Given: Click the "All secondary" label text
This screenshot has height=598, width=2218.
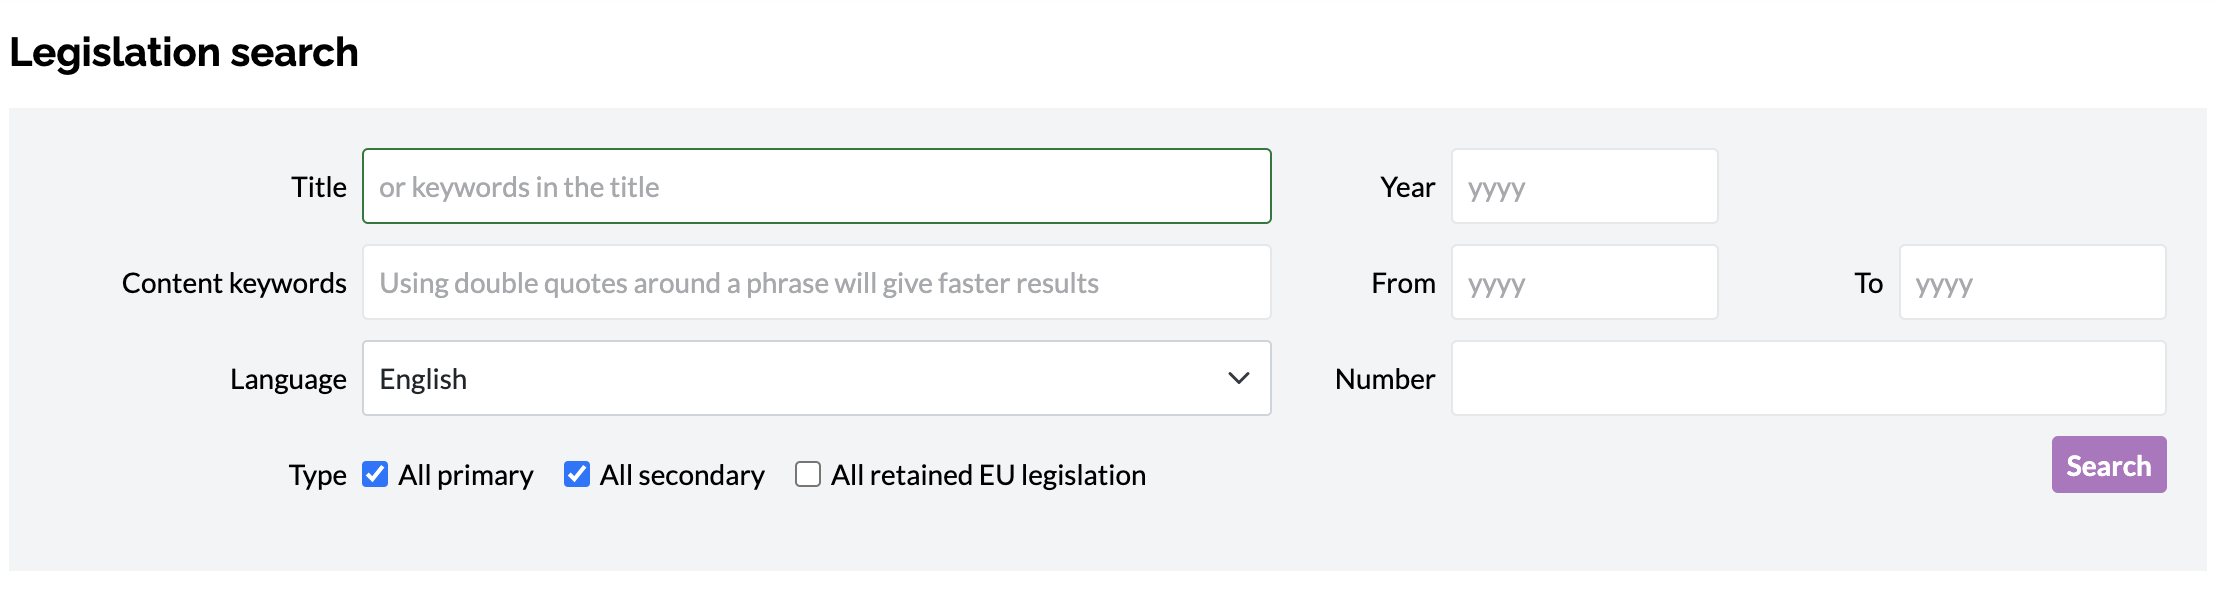Looking at the screenshot, I should coord(682,475).
